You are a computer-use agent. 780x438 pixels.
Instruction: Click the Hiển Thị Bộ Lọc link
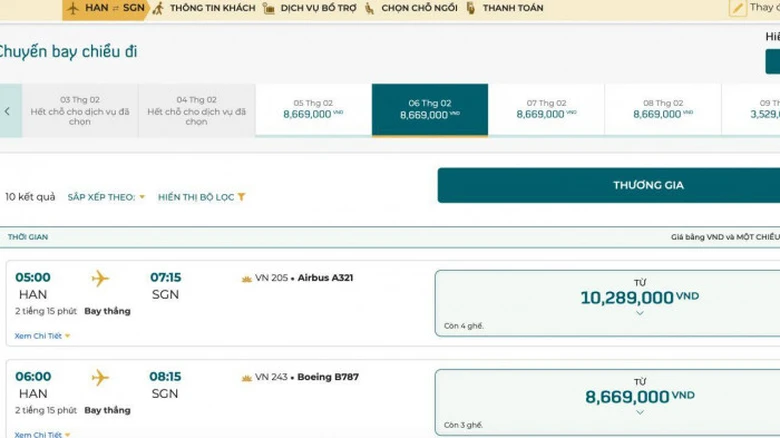click(x=196, y=197)
